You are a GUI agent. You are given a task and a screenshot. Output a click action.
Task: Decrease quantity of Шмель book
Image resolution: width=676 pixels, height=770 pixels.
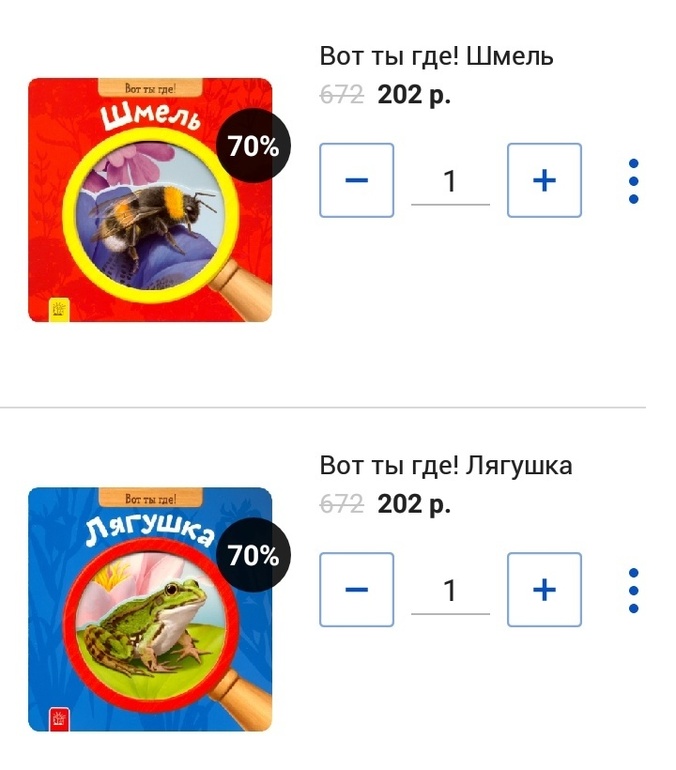(356, 180)
